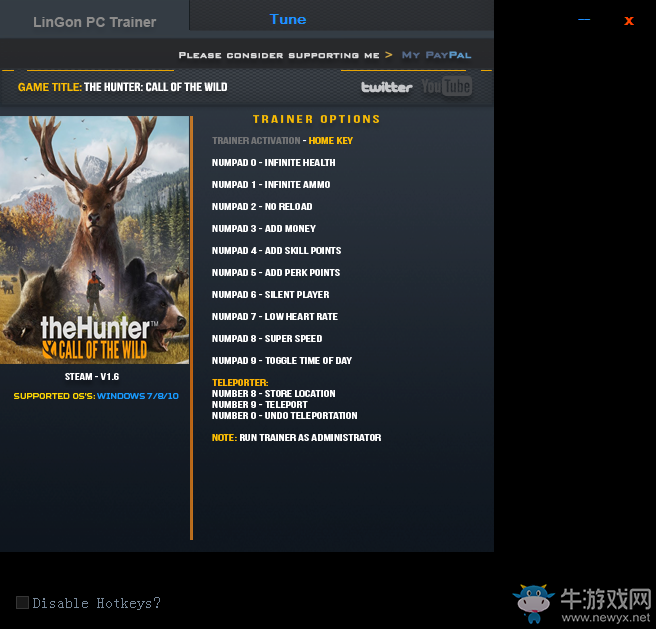Click 'Numpad 3 - Add Money' line
Viewport: 656px width, 629px height.
[264, 229]
